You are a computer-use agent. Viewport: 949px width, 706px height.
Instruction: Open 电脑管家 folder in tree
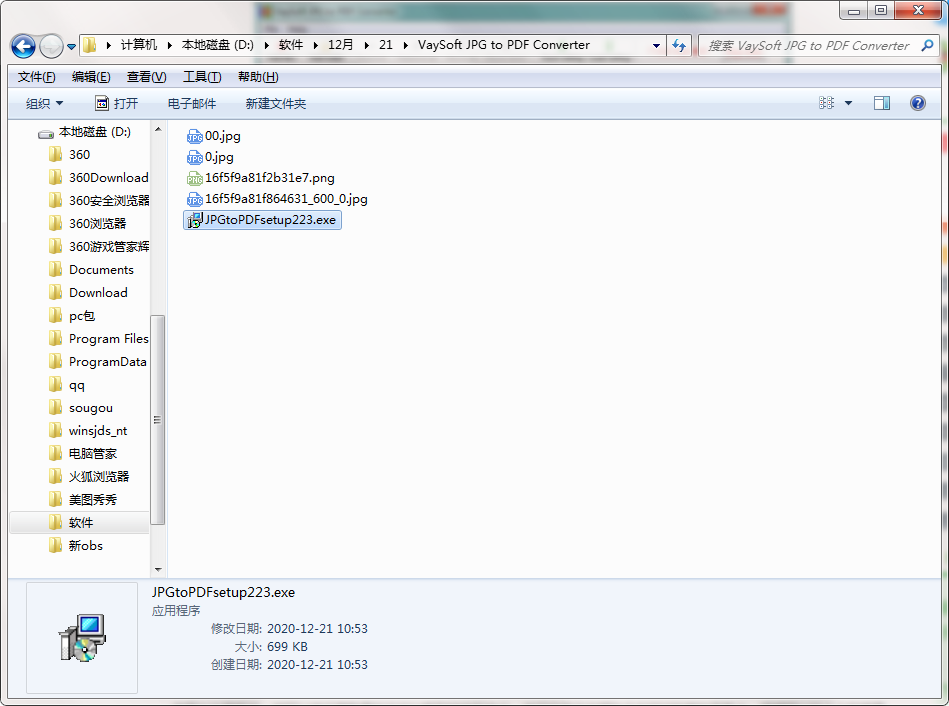click(x=82, y=454)
